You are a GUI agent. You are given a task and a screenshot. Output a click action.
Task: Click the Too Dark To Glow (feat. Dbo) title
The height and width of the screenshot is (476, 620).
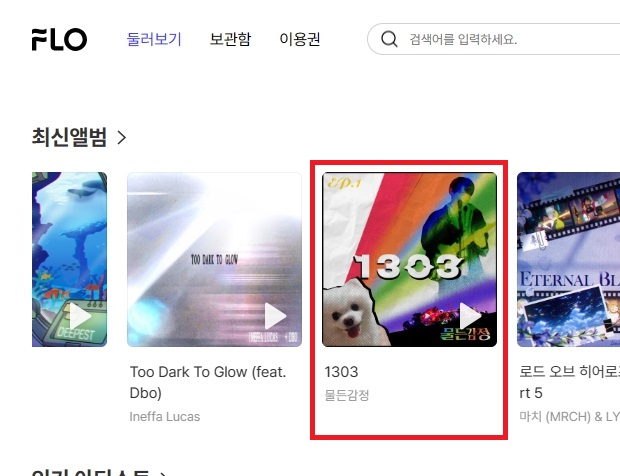(x=208, y=382)
